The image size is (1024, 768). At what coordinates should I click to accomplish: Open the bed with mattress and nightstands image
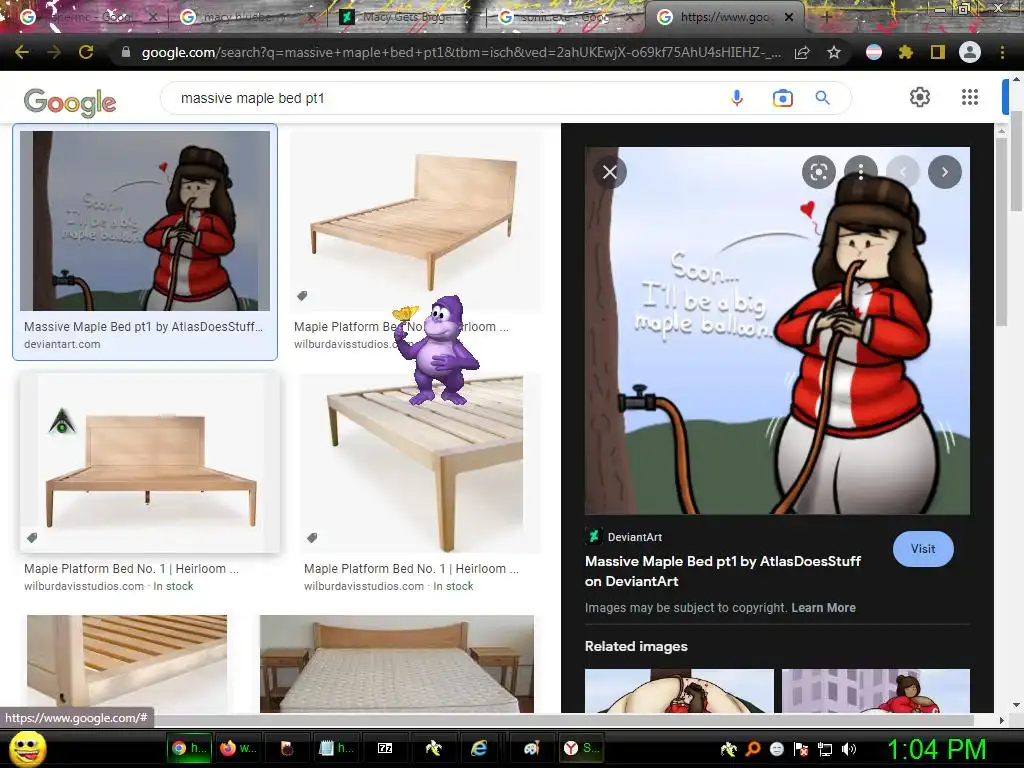397,664
